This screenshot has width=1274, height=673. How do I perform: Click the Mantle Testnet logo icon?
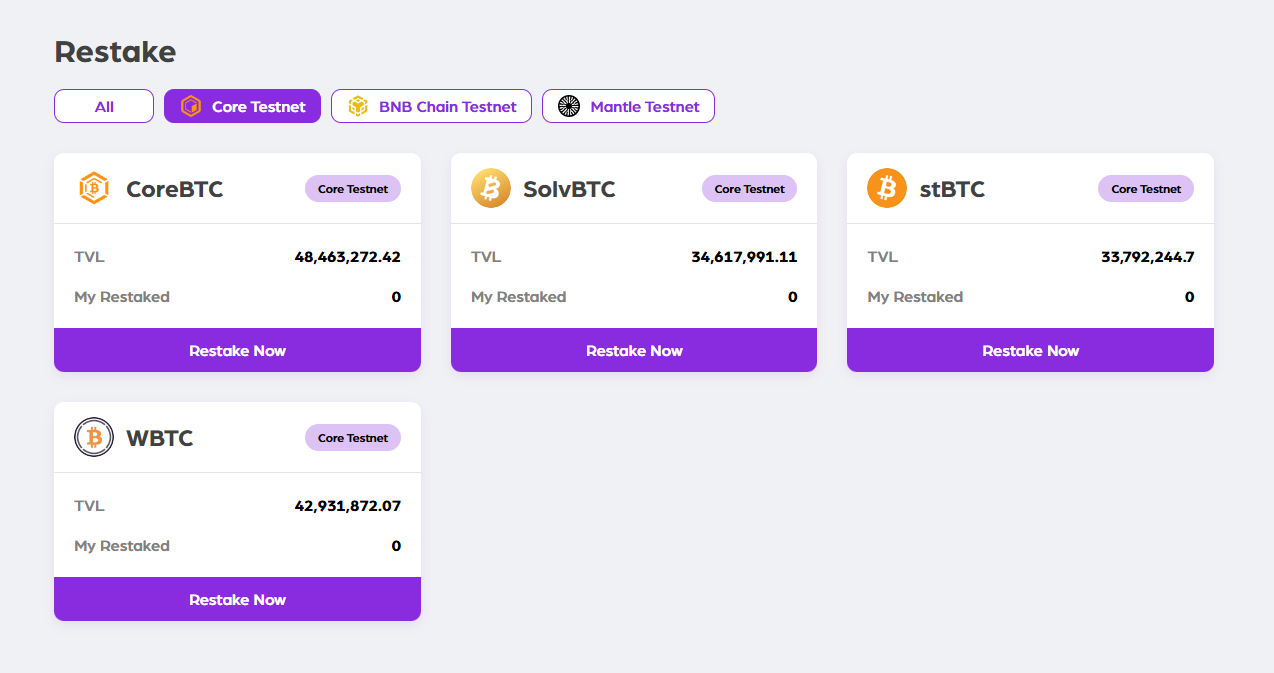(569, 106)
